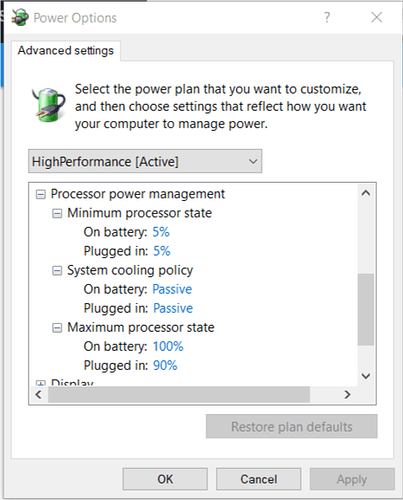Click the Cancel button
Screen dimensions: 403x500
point(259,479)
